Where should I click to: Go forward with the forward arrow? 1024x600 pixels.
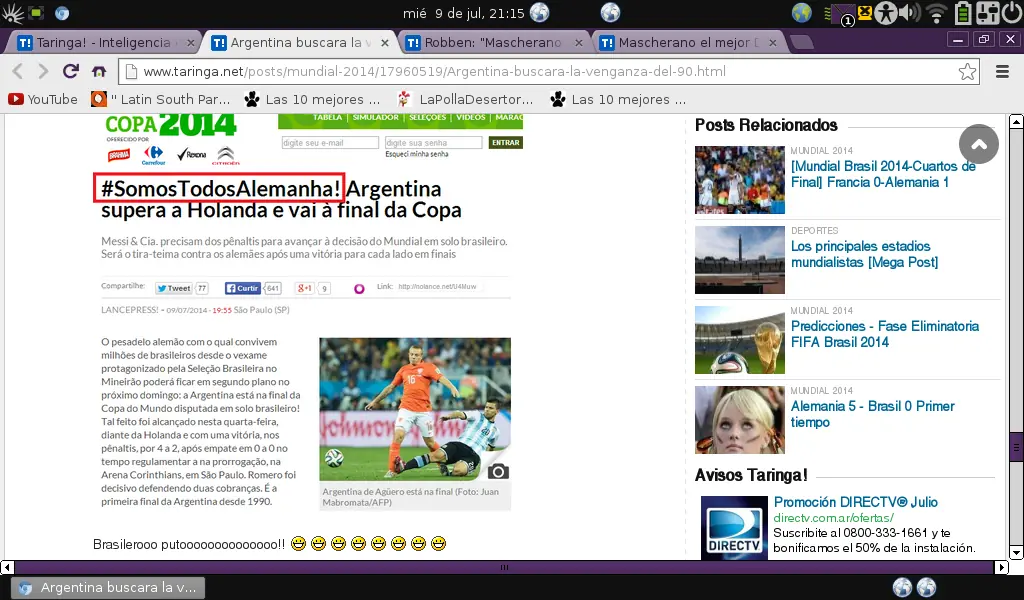click(x=43, y=71)
